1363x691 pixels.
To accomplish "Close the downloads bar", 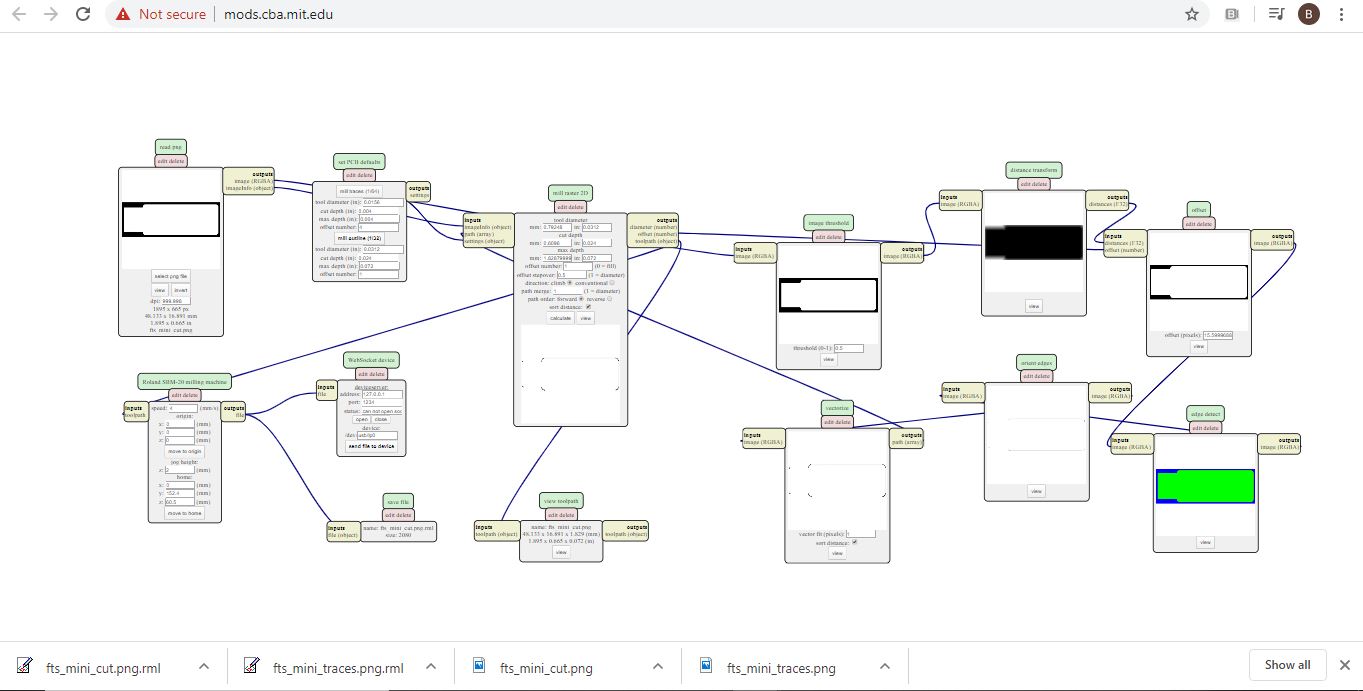I will (1344, 665).
